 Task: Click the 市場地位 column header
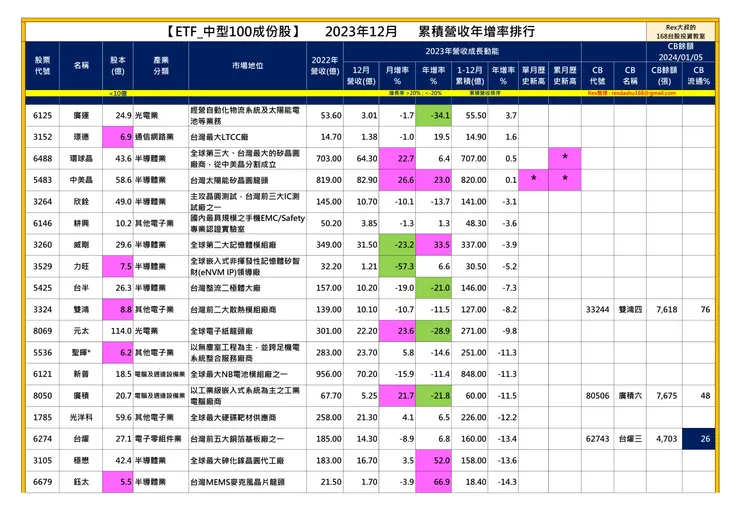click(x=247, y=66)
